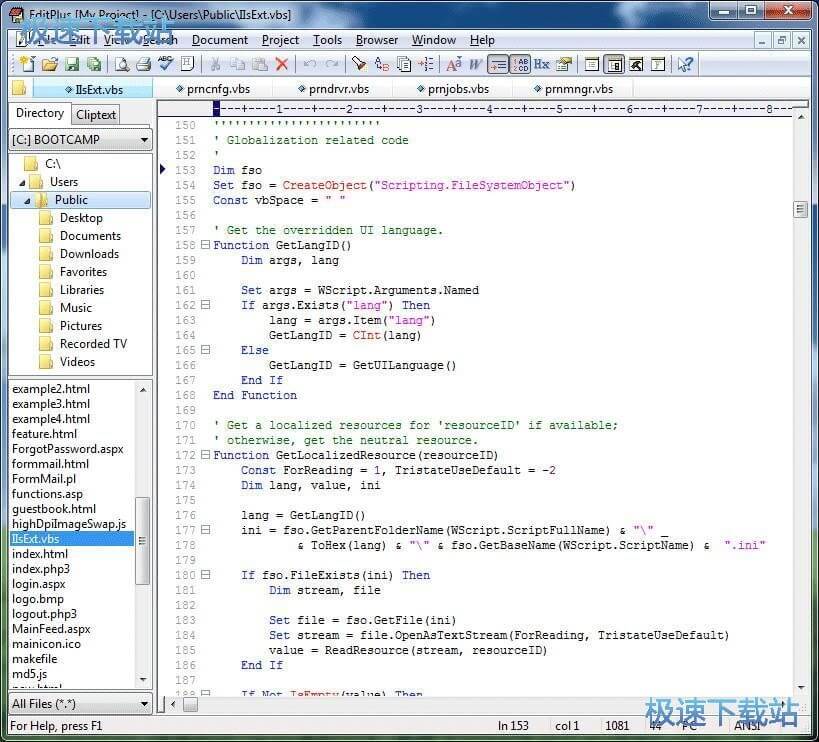Open the C: BOOTCAMP drive dropdown
The image size is (819, 742).
pyautogui.click(x=144, y=140)
